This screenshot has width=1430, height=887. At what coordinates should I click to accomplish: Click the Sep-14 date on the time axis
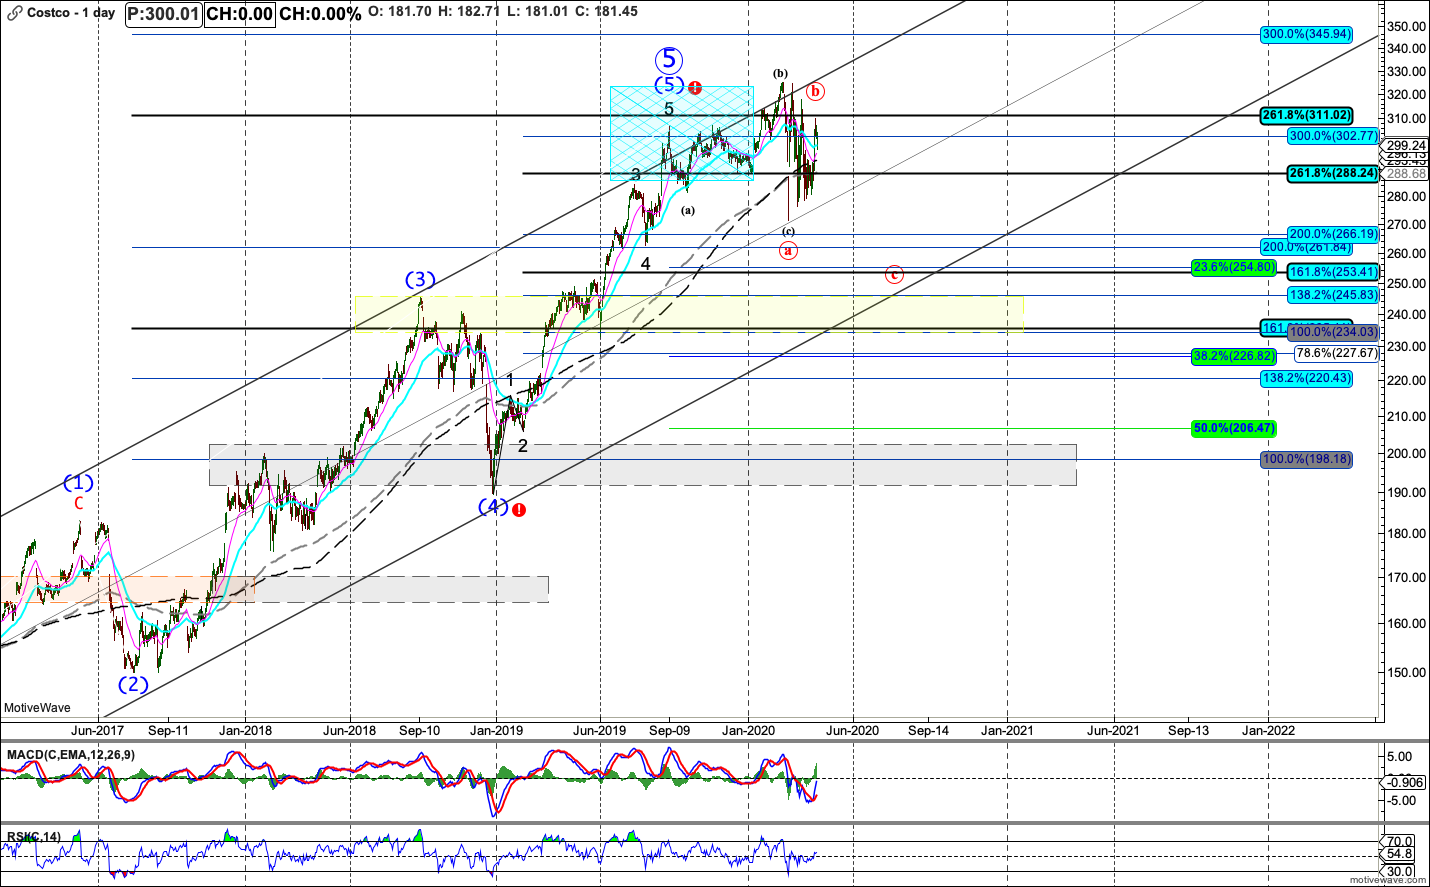928,730
